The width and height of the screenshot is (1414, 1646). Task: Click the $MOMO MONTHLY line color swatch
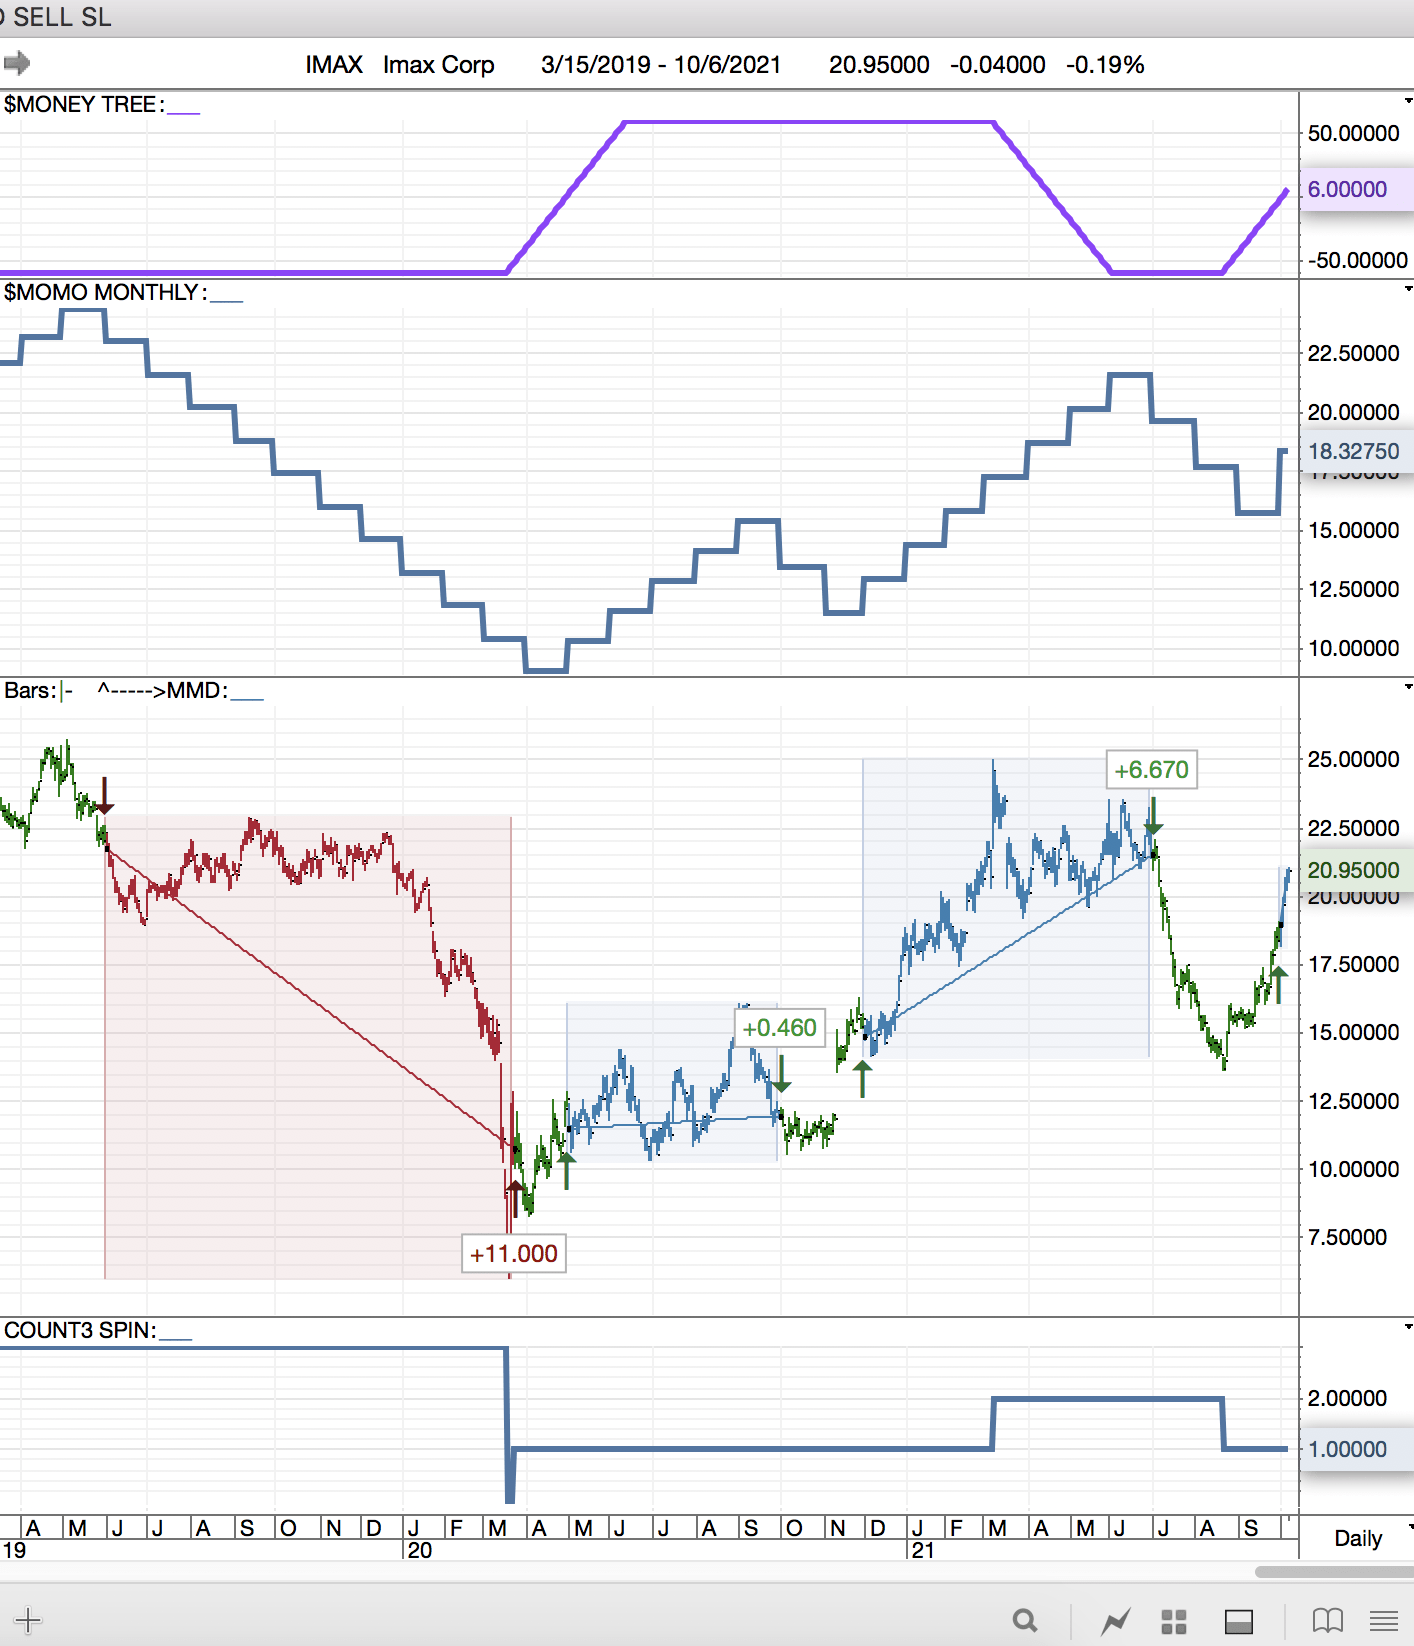point(227,300)
